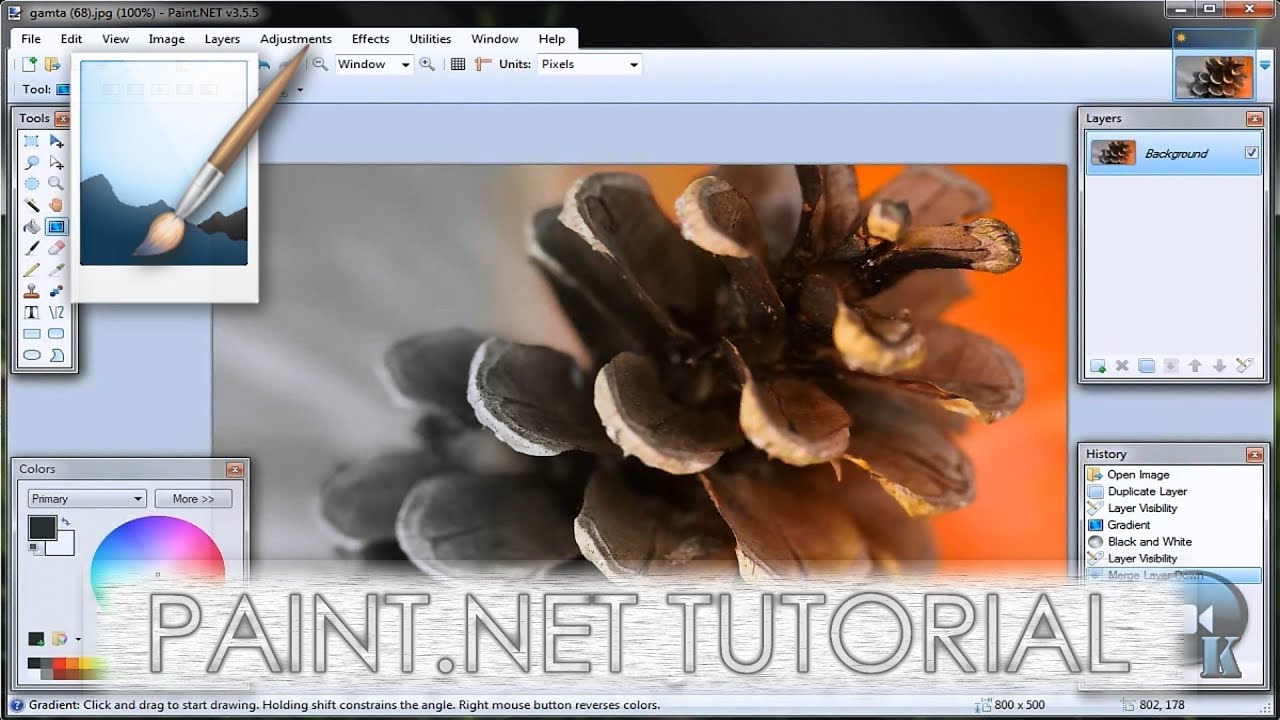Toggle the pixel grid toolbar icon
Screen dimensions: 1280x720
click(x=458, y=64)
